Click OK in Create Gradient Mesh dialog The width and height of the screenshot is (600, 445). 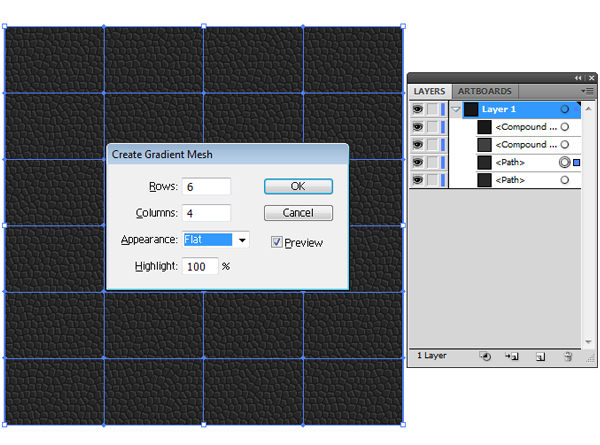click(x=298, y=186)
